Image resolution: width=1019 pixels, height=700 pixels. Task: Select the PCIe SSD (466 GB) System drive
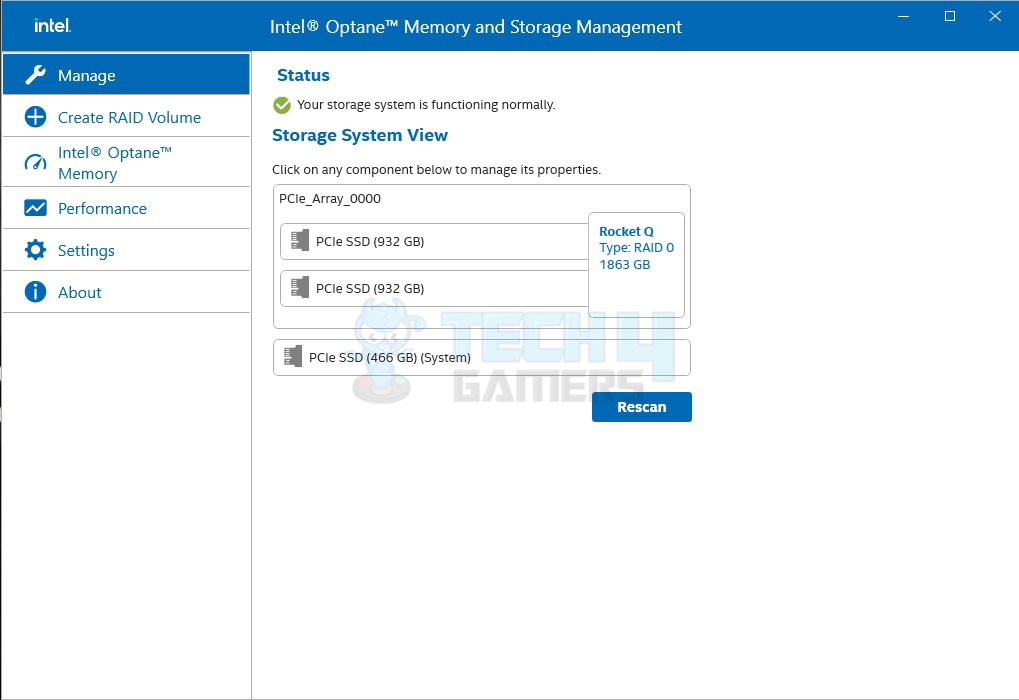click(x=482, y=357)
